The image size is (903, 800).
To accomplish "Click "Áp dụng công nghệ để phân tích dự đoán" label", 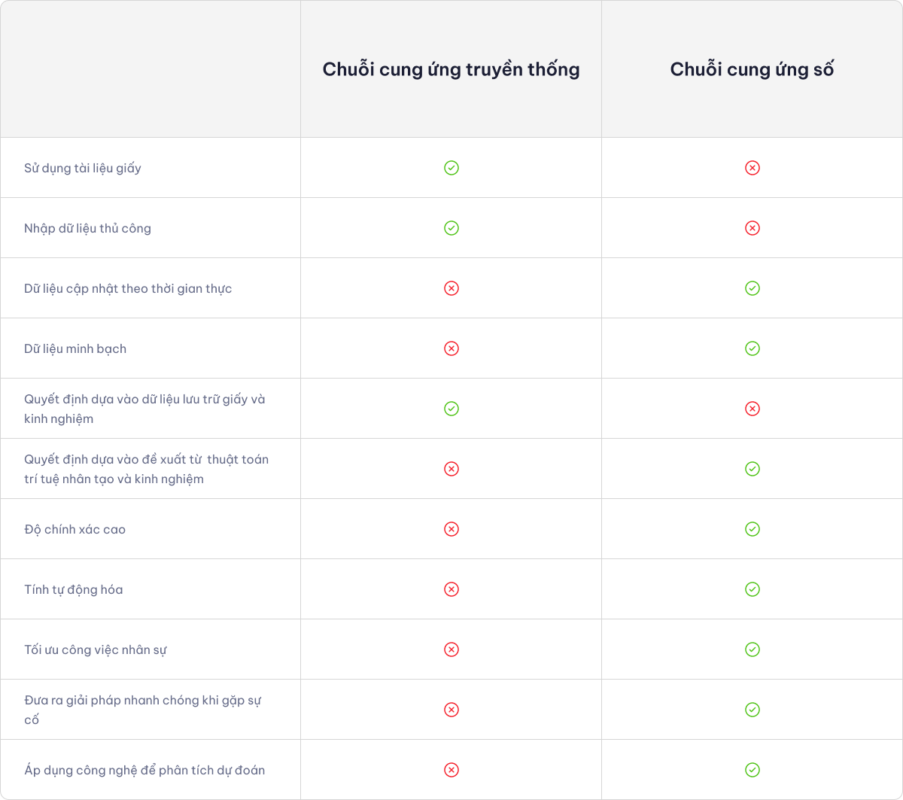I will coord(145,770).
